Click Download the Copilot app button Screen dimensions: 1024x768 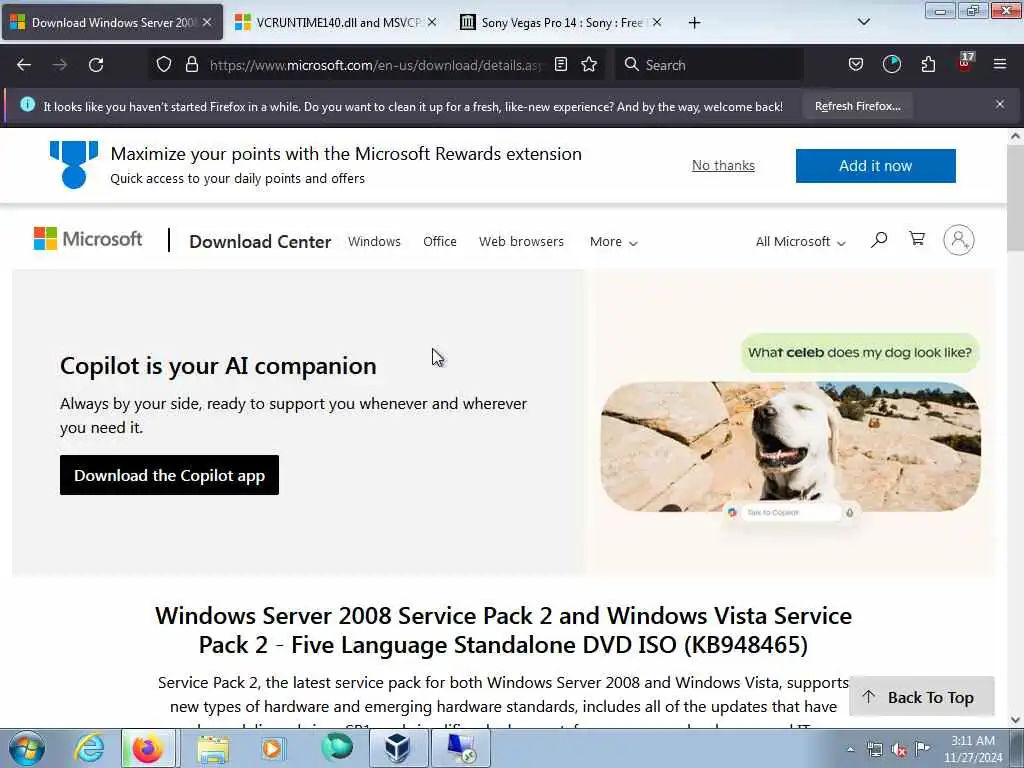pyautogui.click(x=169, y=475)
